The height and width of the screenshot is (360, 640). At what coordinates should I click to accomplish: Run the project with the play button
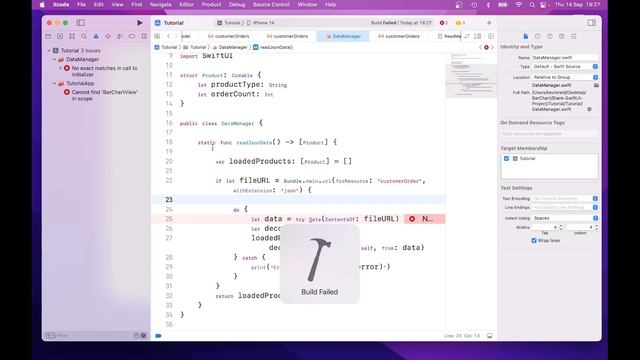[140, 23]
